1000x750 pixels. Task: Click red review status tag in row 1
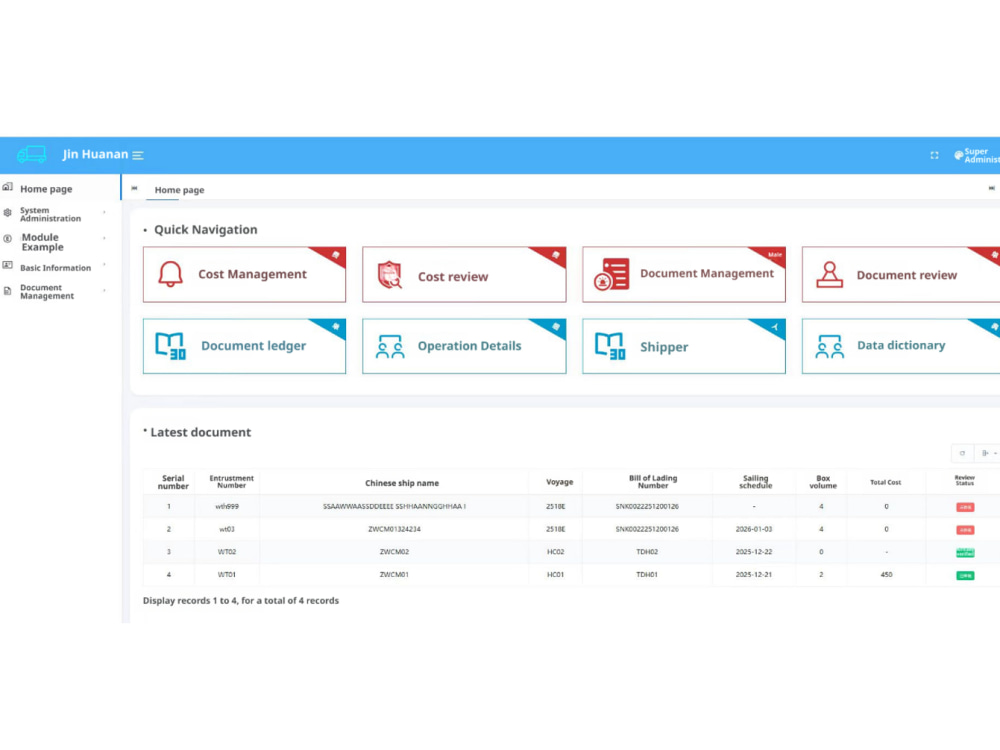[x=965, y=507]
